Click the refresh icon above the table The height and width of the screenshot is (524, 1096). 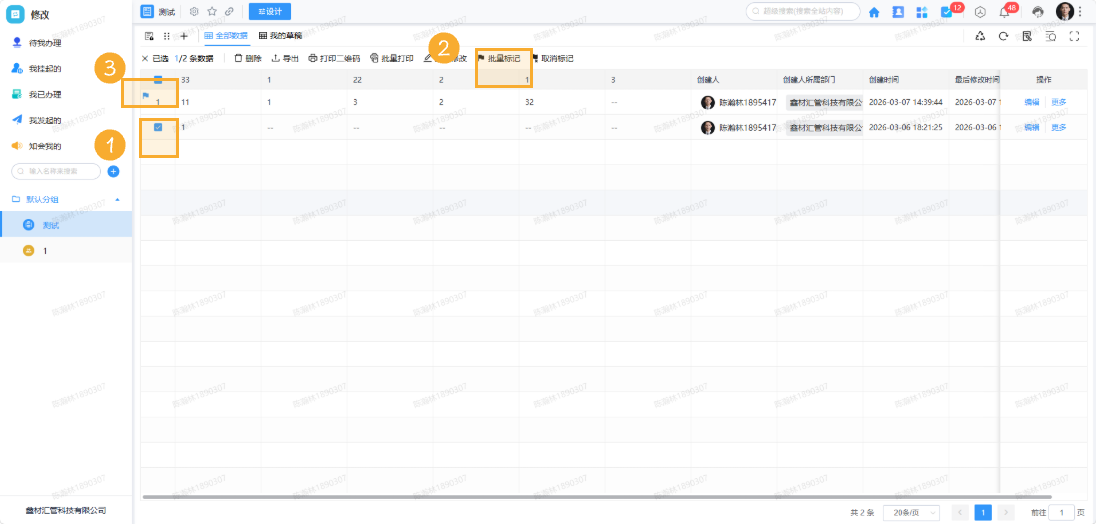click(1003, 36)
